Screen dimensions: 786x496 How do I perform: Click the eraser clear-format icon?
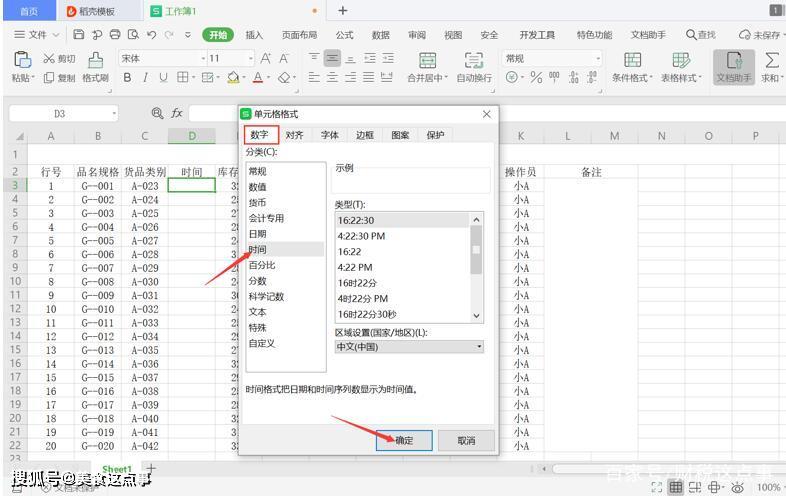pyautogui.click(x=284, y=77)
